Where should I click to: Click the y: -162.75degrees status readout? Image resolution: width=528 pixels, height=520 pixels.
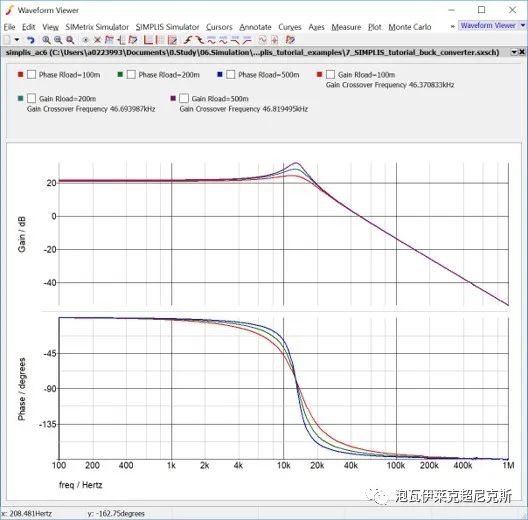pos(116,514)
